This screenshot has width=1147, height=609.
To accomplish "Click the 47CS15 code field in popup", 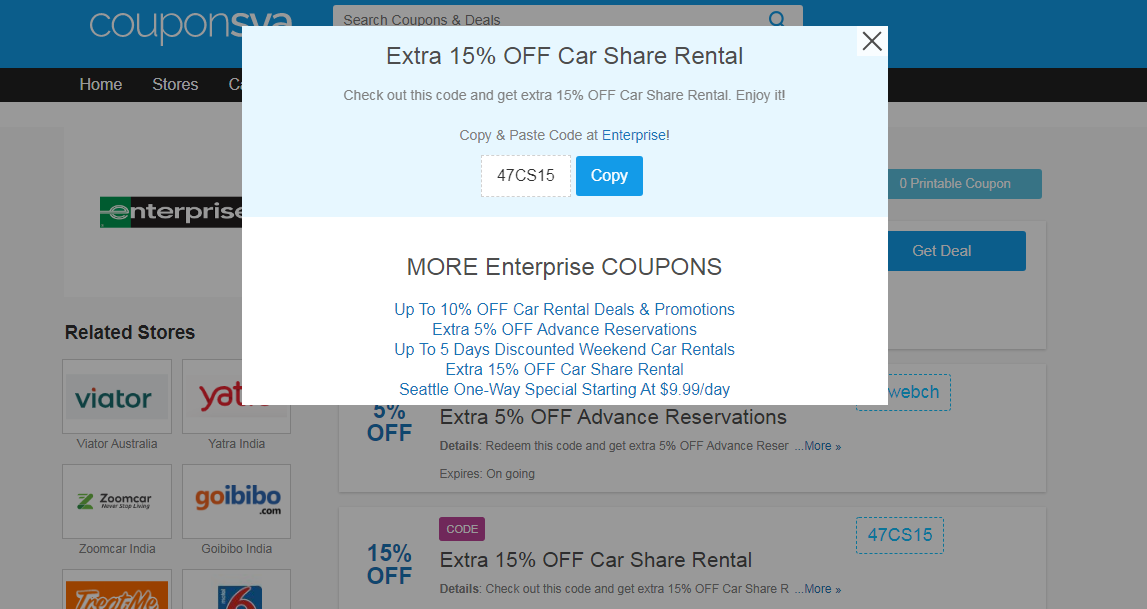I will 525,175.
